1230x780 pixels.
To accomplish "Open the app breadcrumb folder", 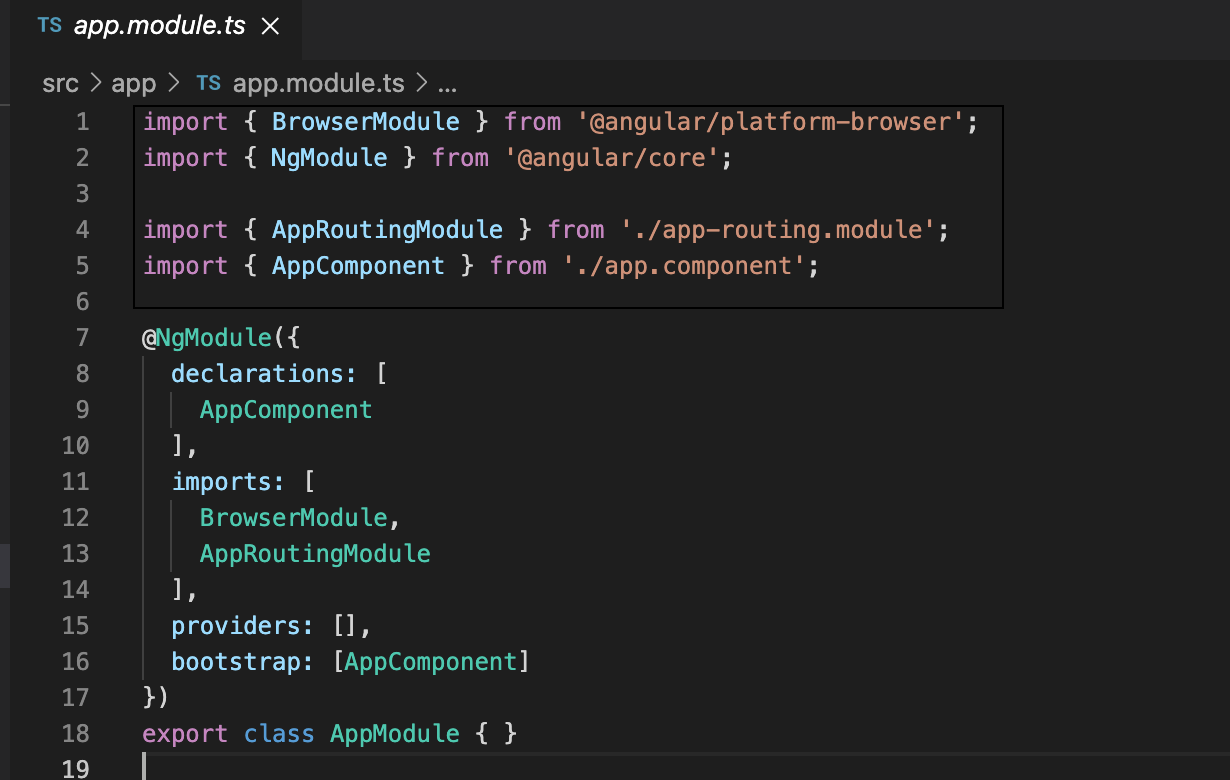I will [134, 83].
